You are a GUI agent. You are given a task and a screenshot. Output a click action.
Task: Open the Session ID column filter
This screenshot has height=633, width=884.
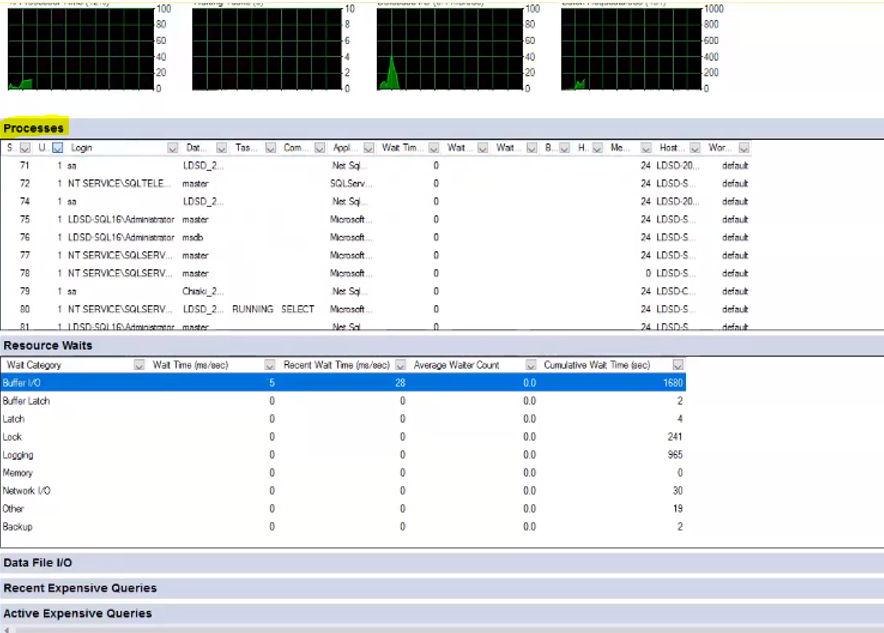23,148
